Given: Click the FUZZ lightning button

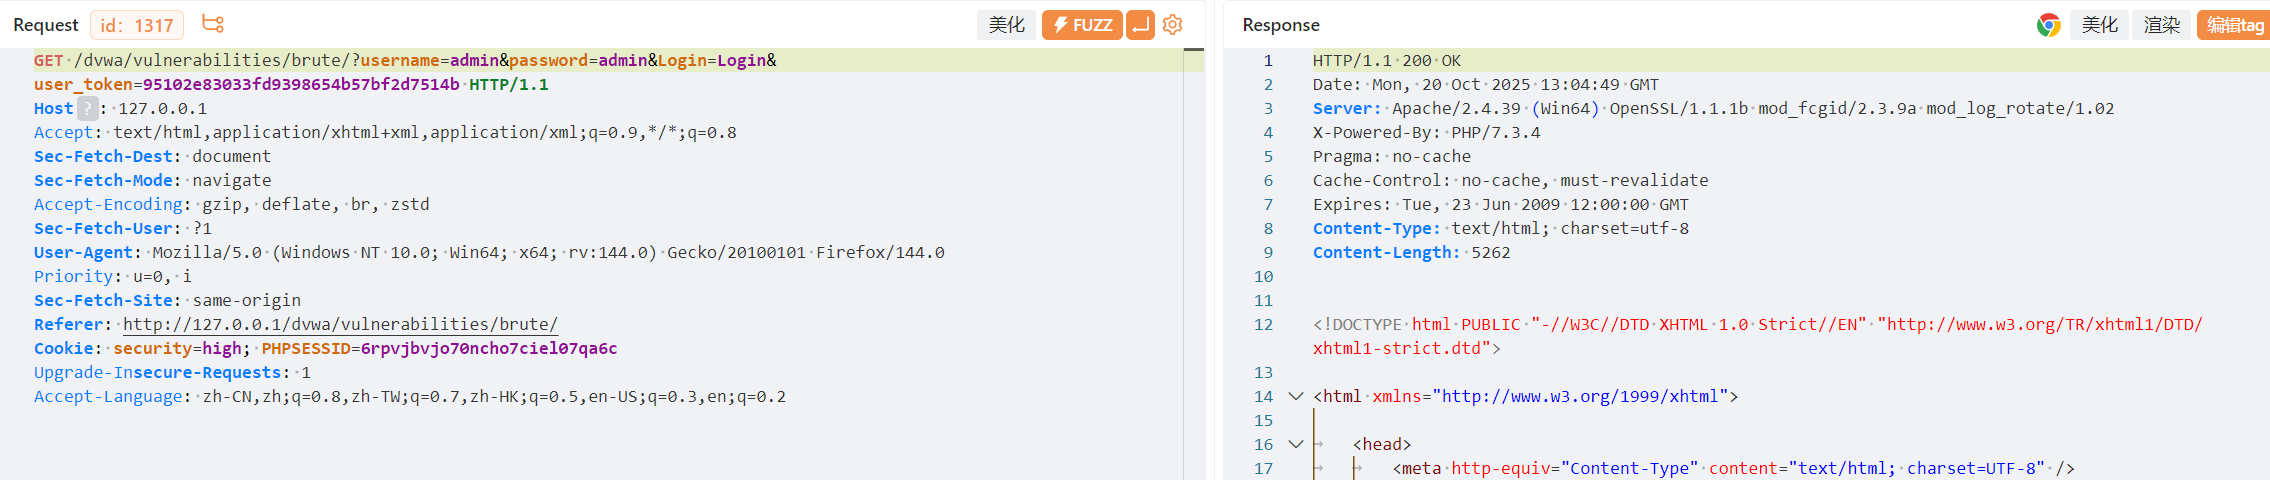Looking at the screenshot, I should point(1082,25).
